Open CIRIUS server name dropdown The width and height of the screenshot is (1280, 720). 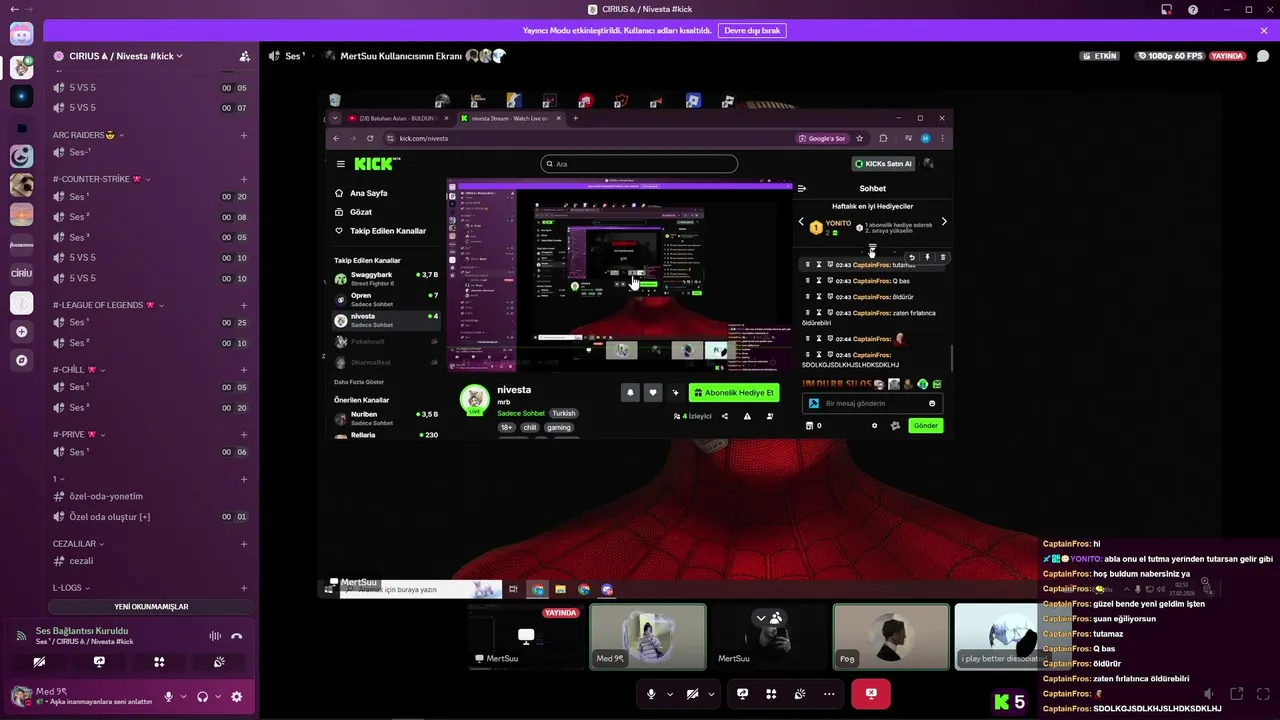click(125, 56)
